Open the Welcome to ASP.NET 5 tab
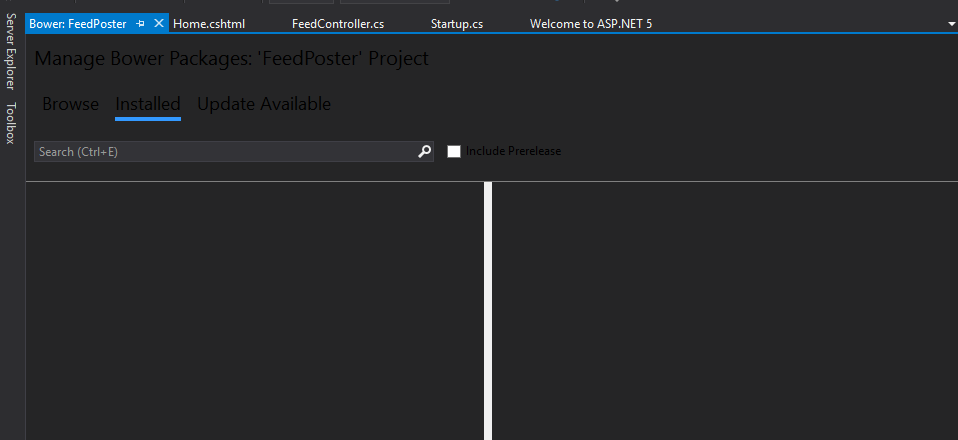The height and width of the screenshot is (440, 958). point(591,23)
